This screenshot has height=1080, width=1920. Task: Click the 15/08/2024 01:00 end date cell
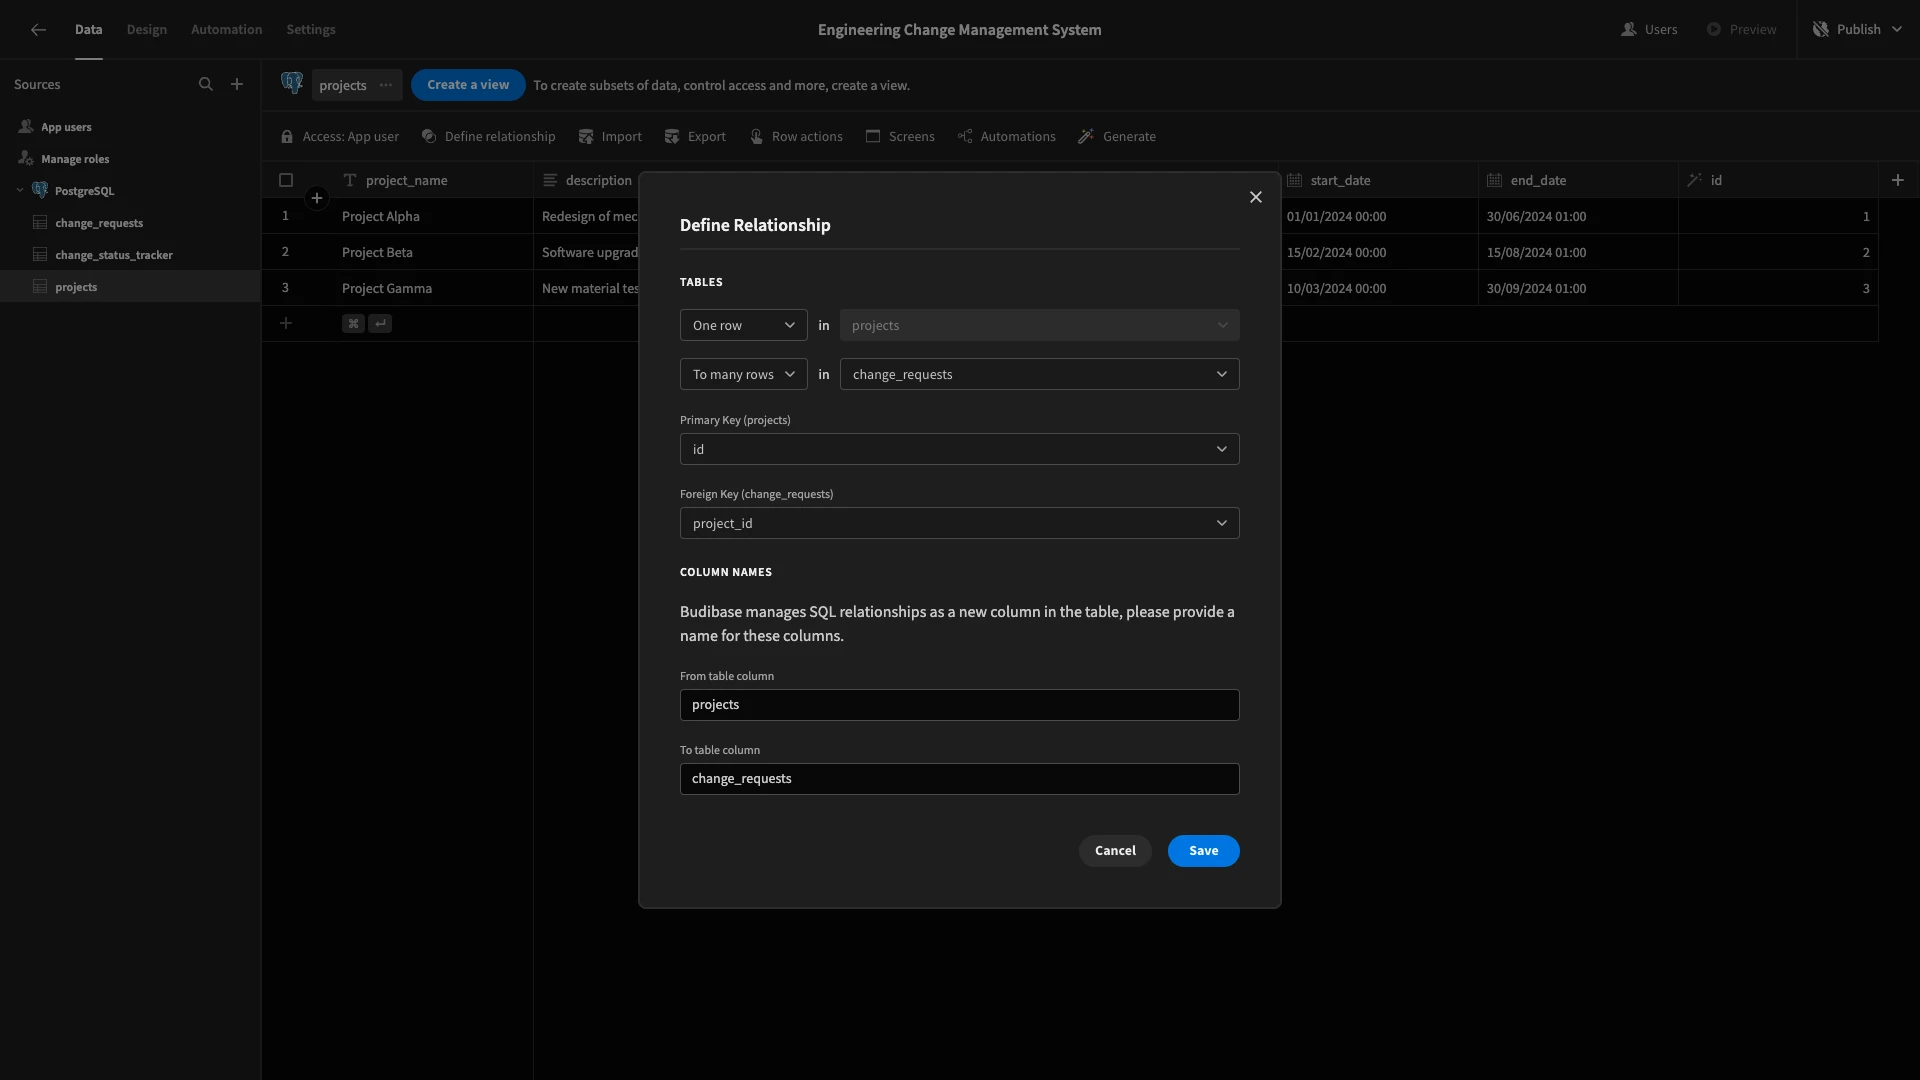point(1578,252)
